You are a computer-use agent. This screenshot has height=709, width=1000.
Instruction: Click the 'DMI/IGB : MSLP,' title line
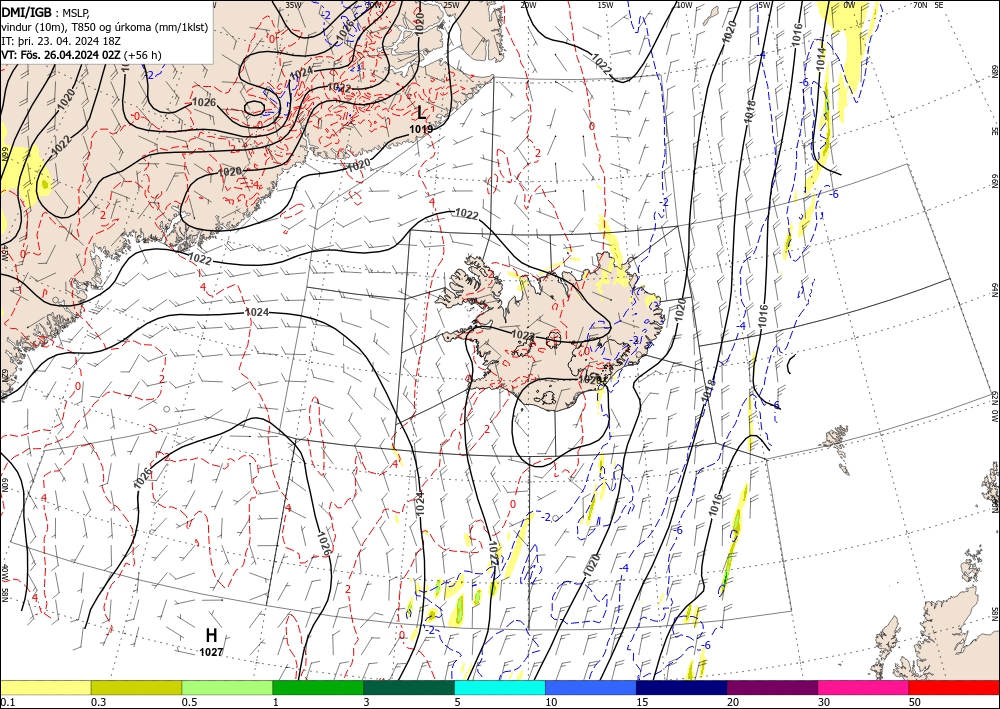click(x=45, y=11)
